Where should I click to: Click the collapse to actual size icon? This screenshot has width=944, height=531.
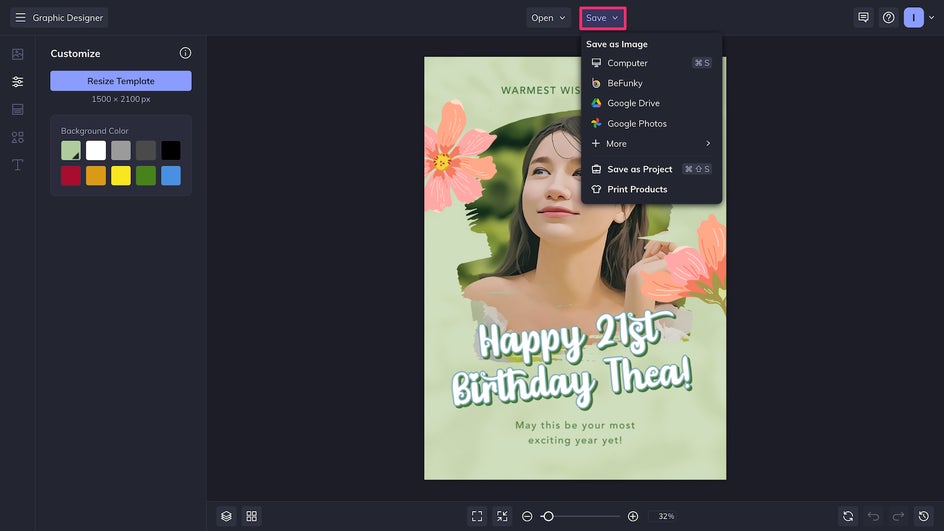[x=502, y=516]
